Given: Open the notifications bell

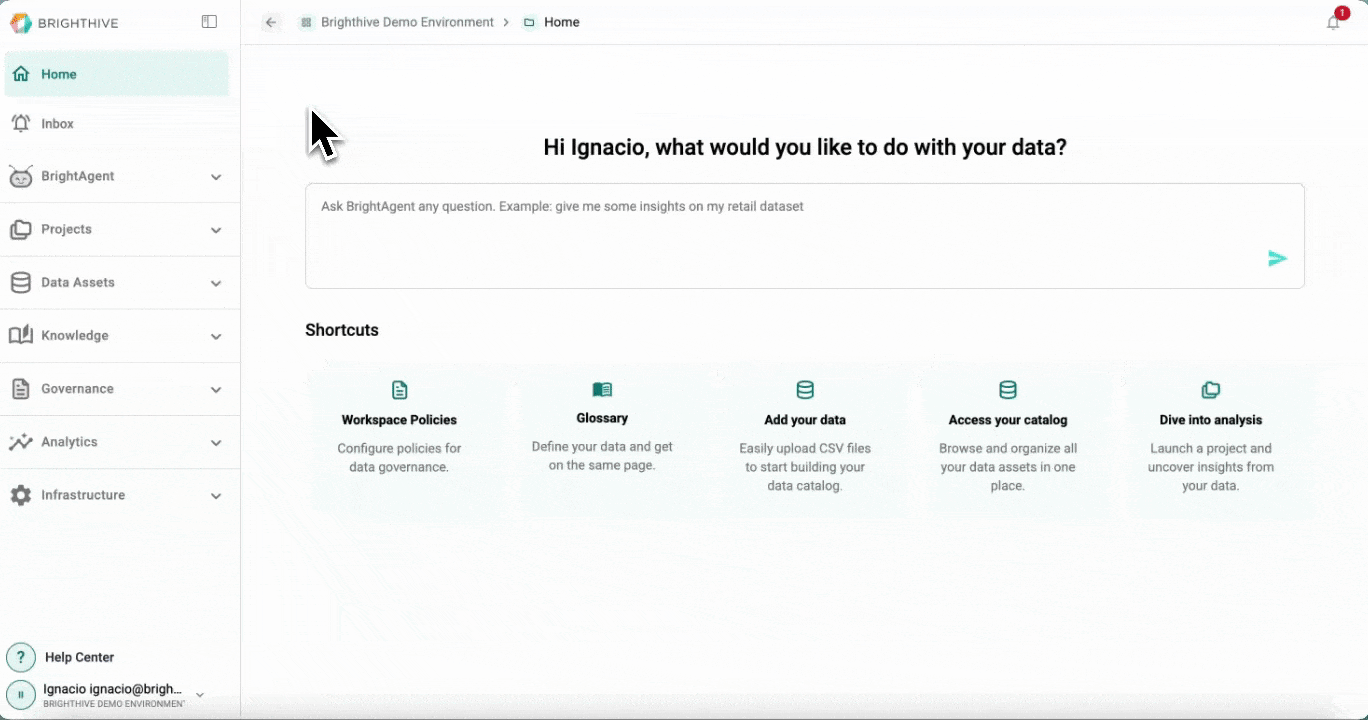Looking at the screenshot, I should pos(1333,22).
